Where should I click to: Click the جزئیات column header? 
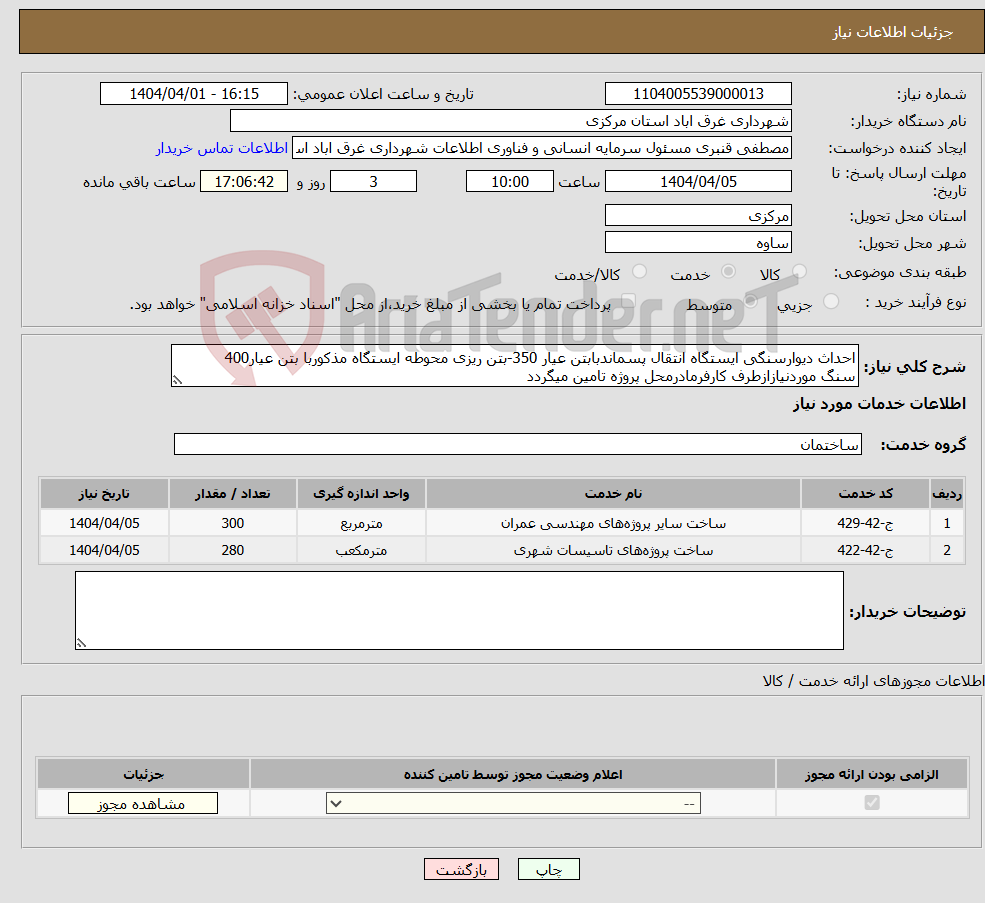pyautogui.click(x=143, y=775)
